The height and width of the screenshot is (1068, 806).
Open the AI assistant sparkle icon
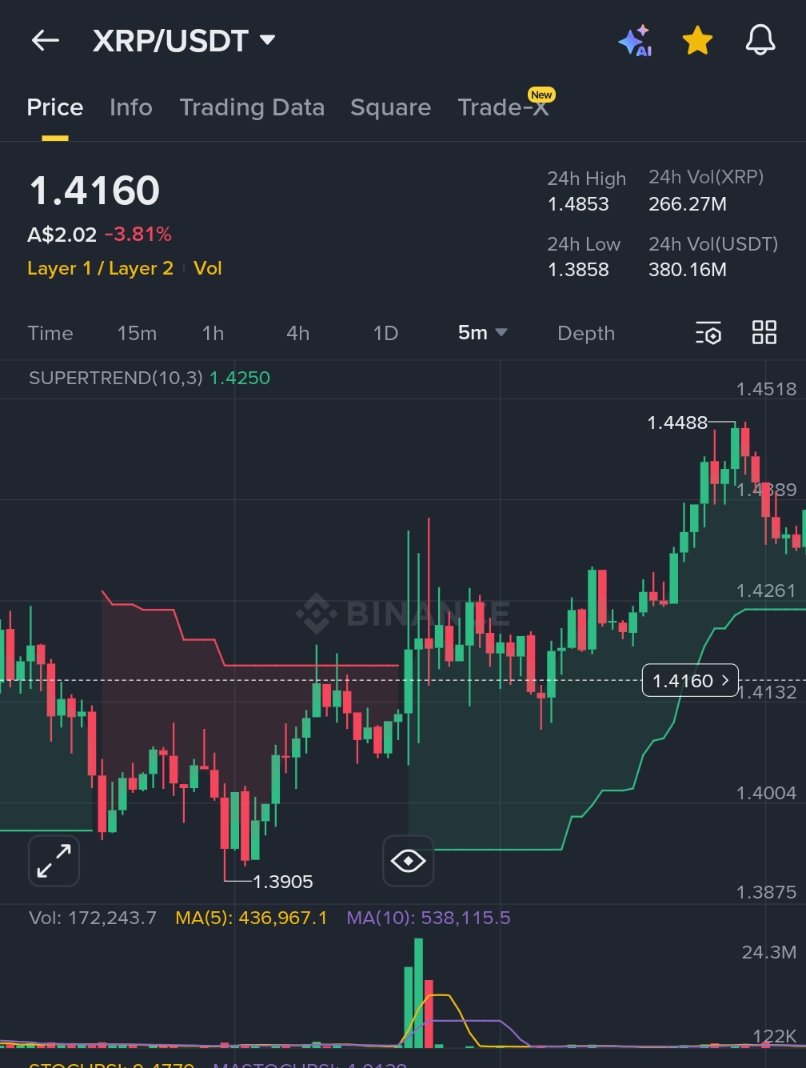[635, 41]
